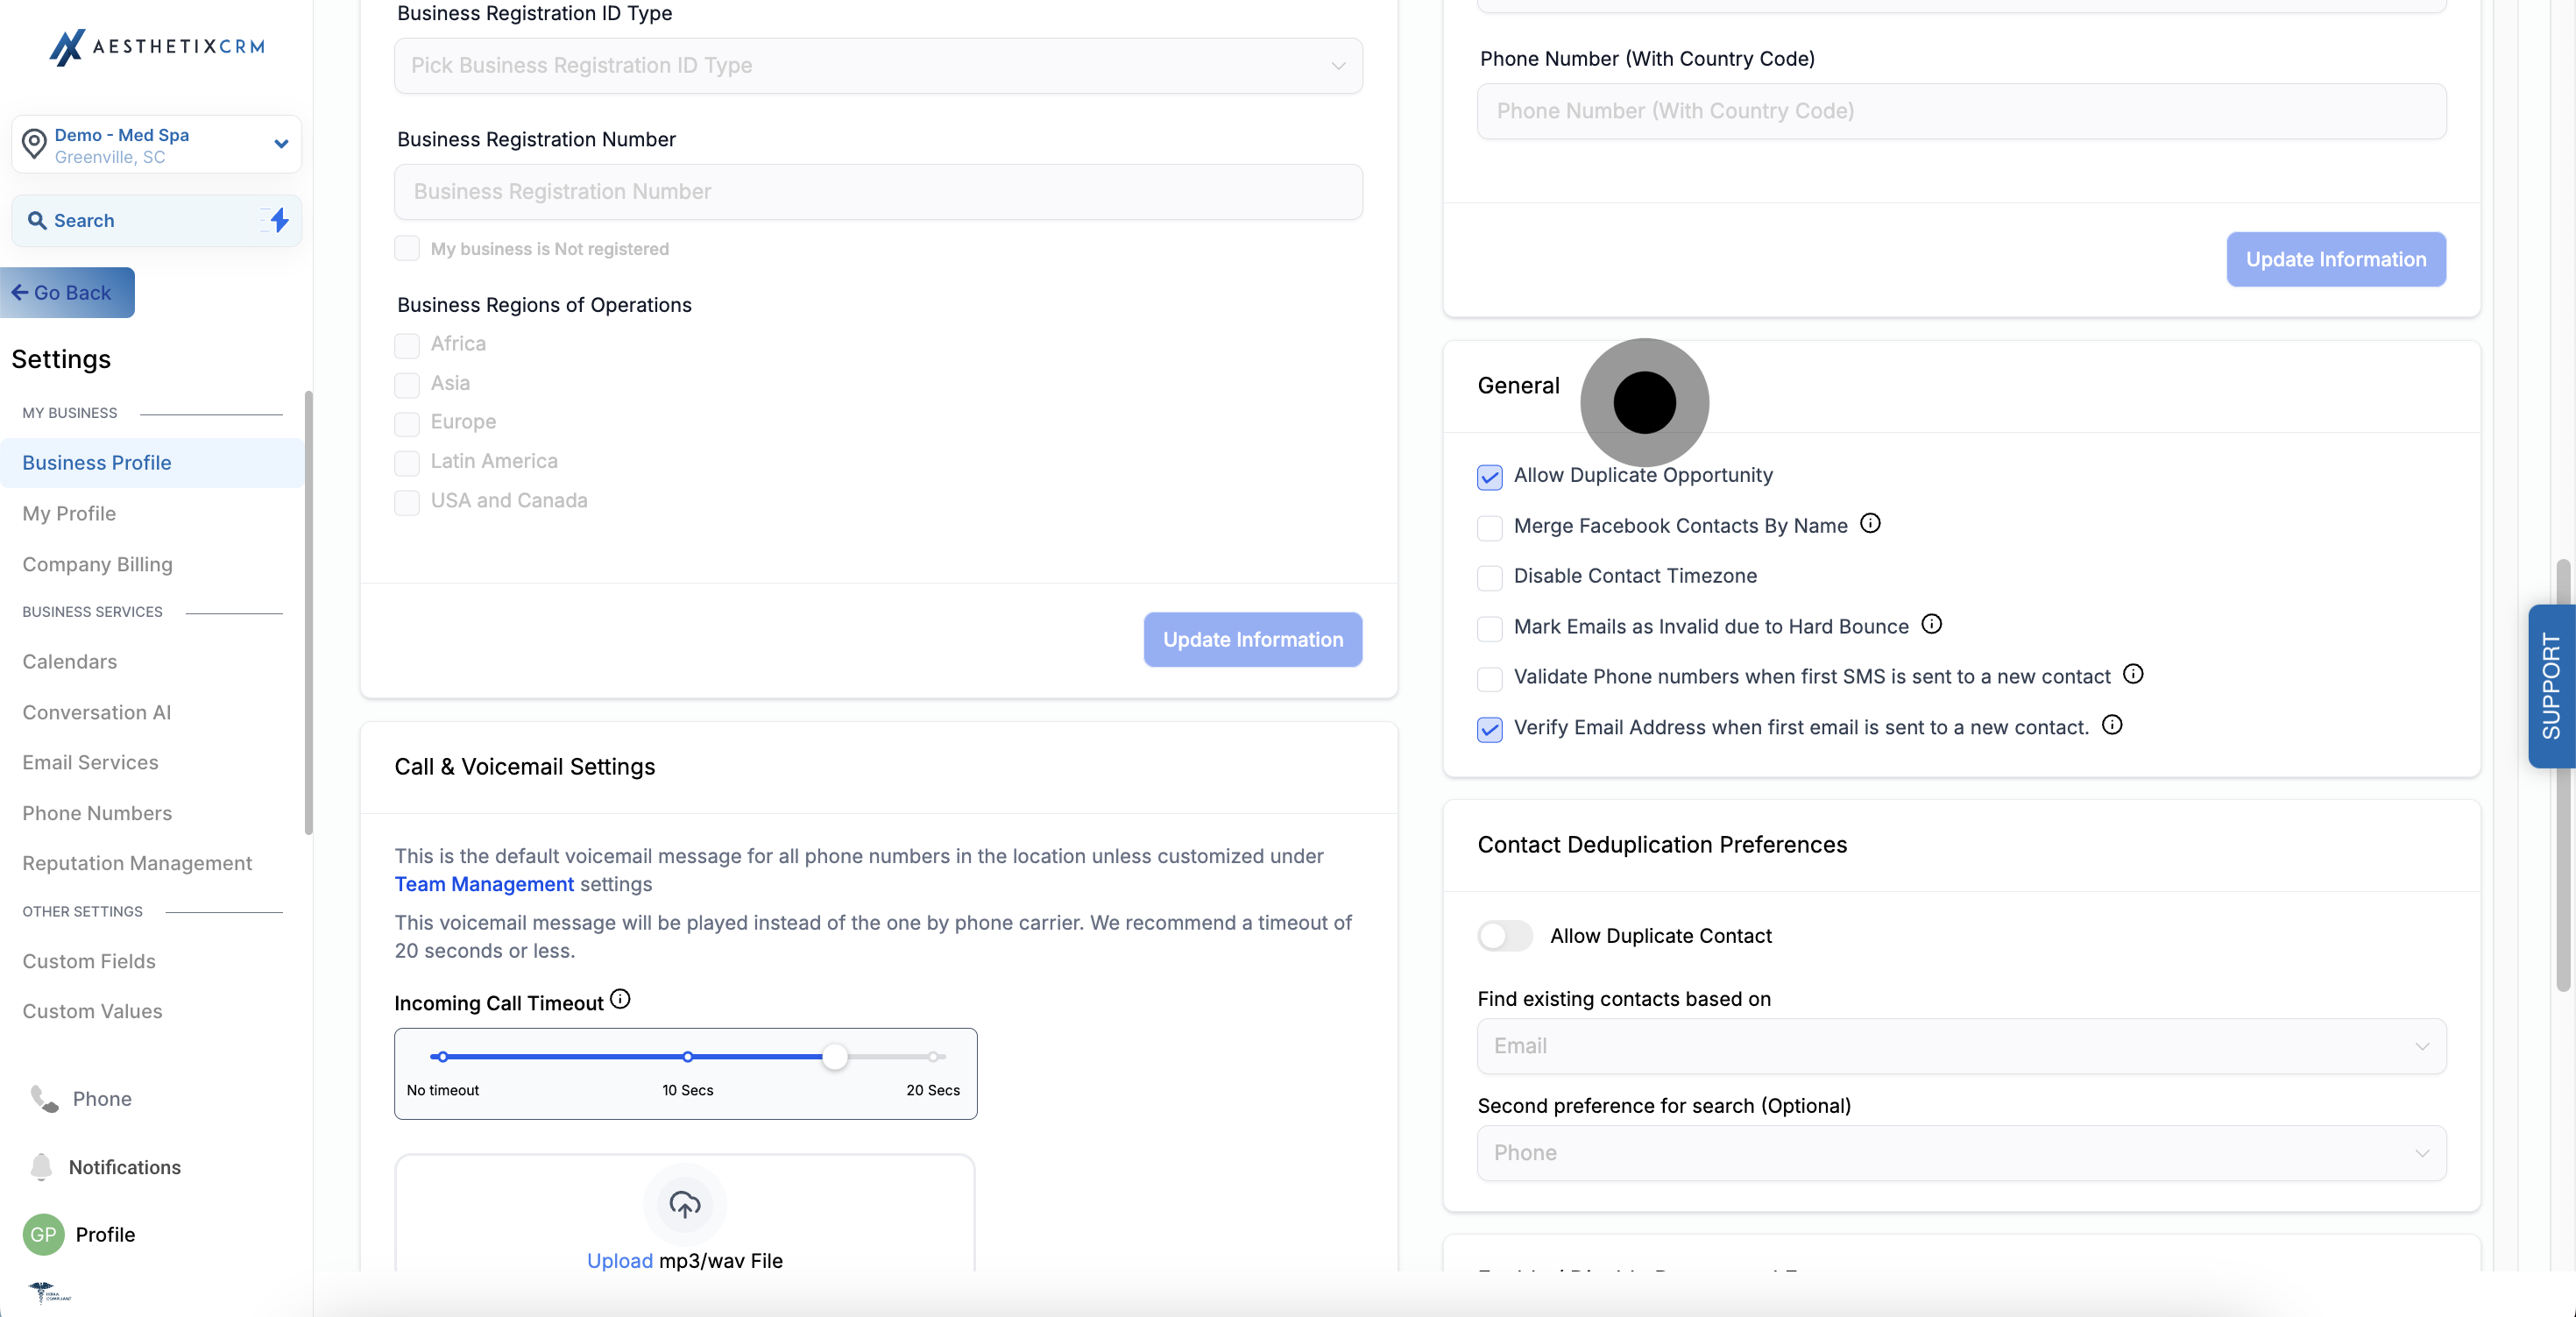This screenshot has width=2576, height=1317.
Task: Click the Business Registration Number field
Action: 877,192
